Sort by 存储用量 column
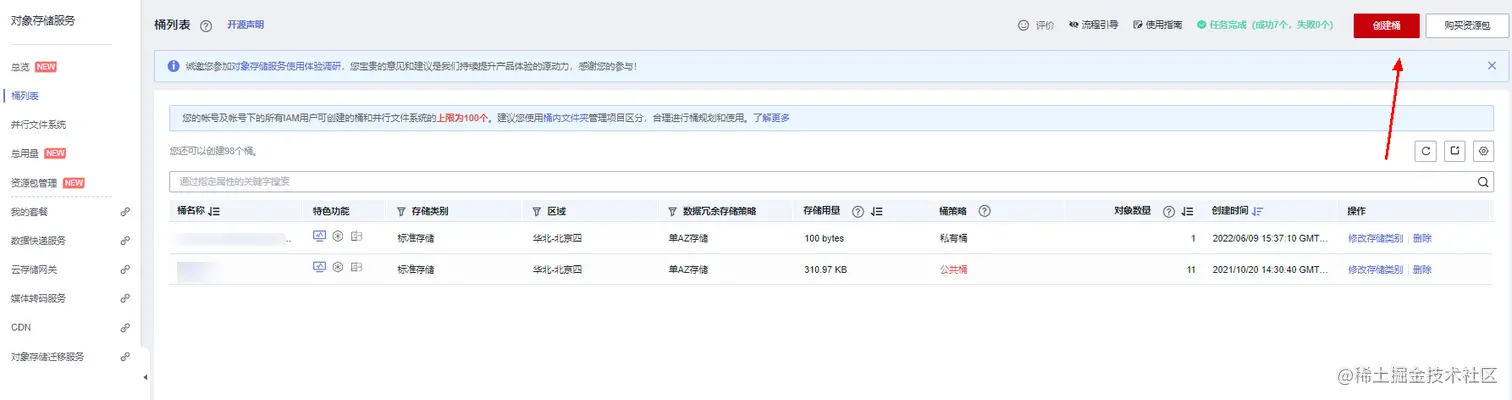This screenshot has width=1512, height=400. 876,212
